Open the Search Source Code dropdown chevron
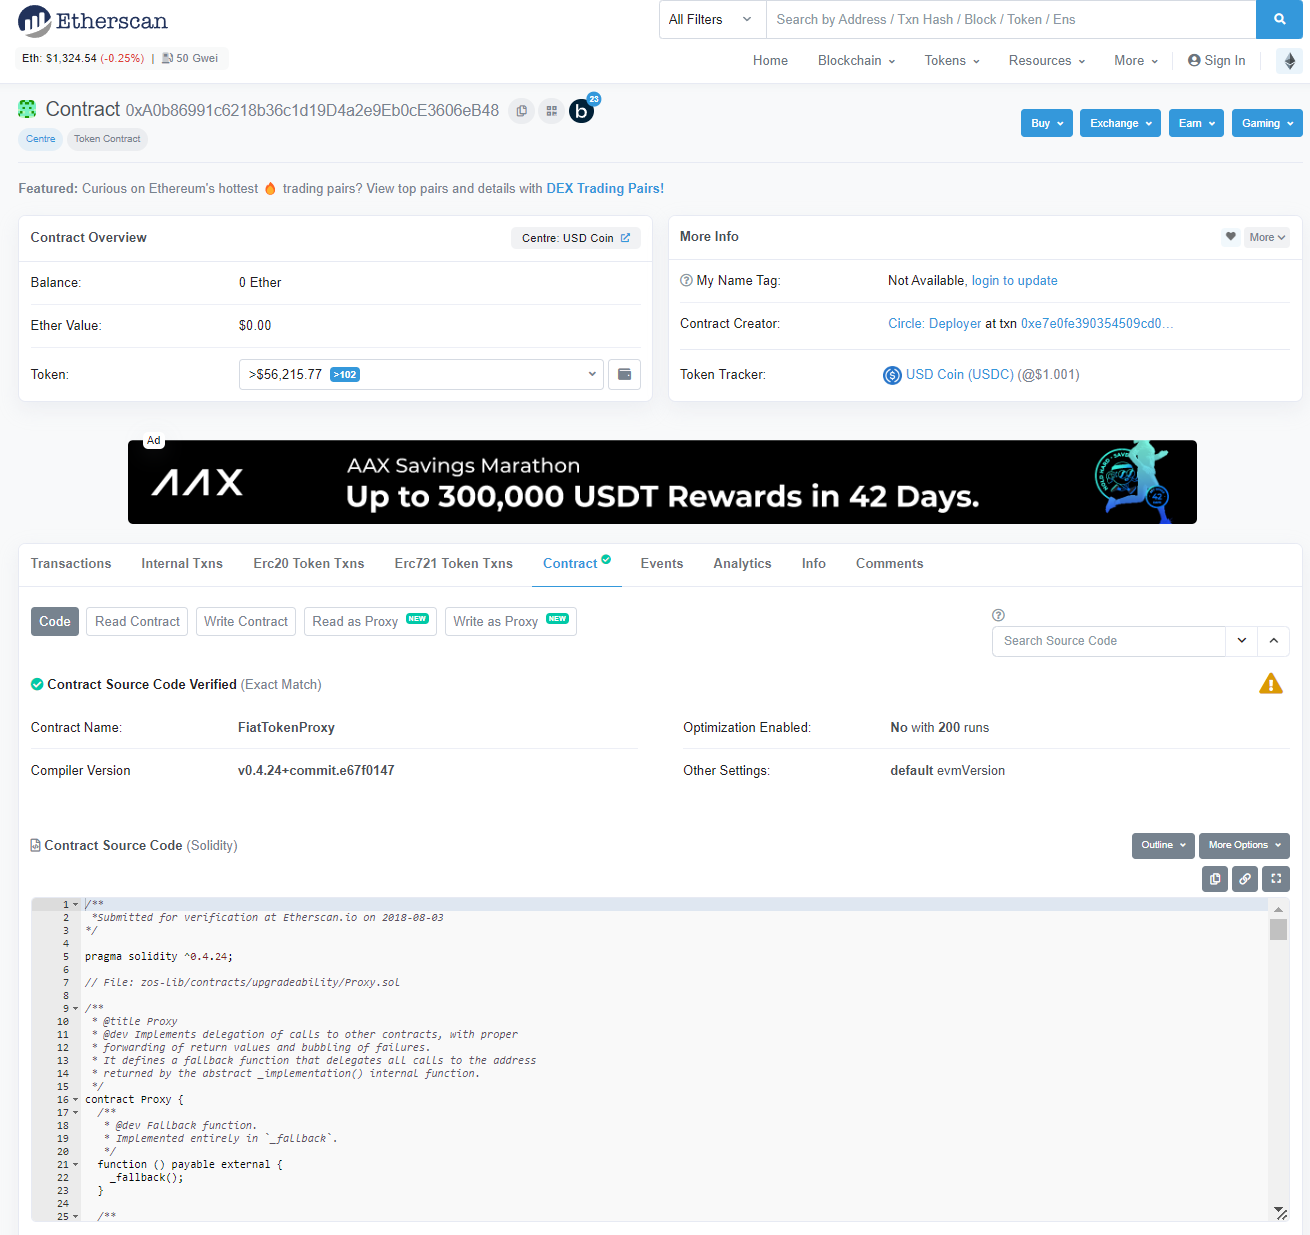Image resolution: width=1310 pixels, height=1235 pixels. point(1242,641)
